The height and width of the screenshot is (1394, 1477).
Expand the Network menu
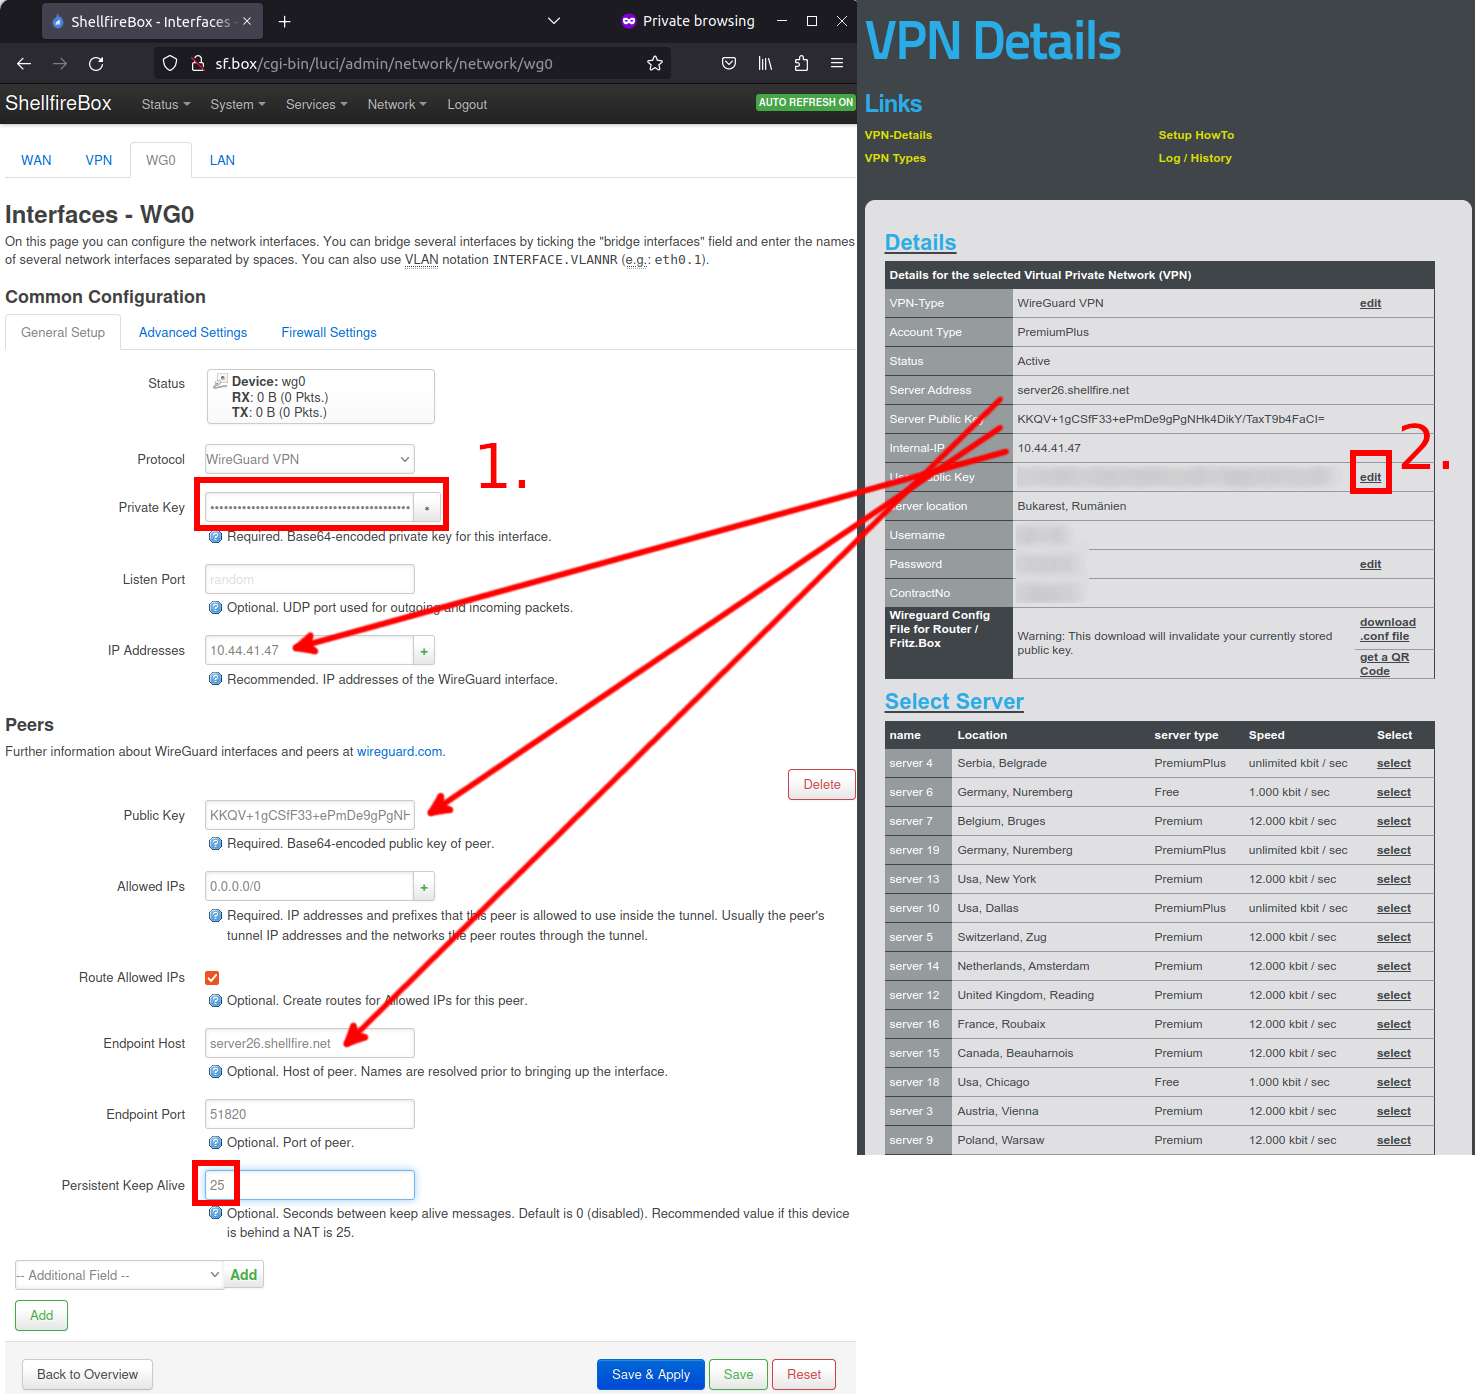[x=397, y=104]
